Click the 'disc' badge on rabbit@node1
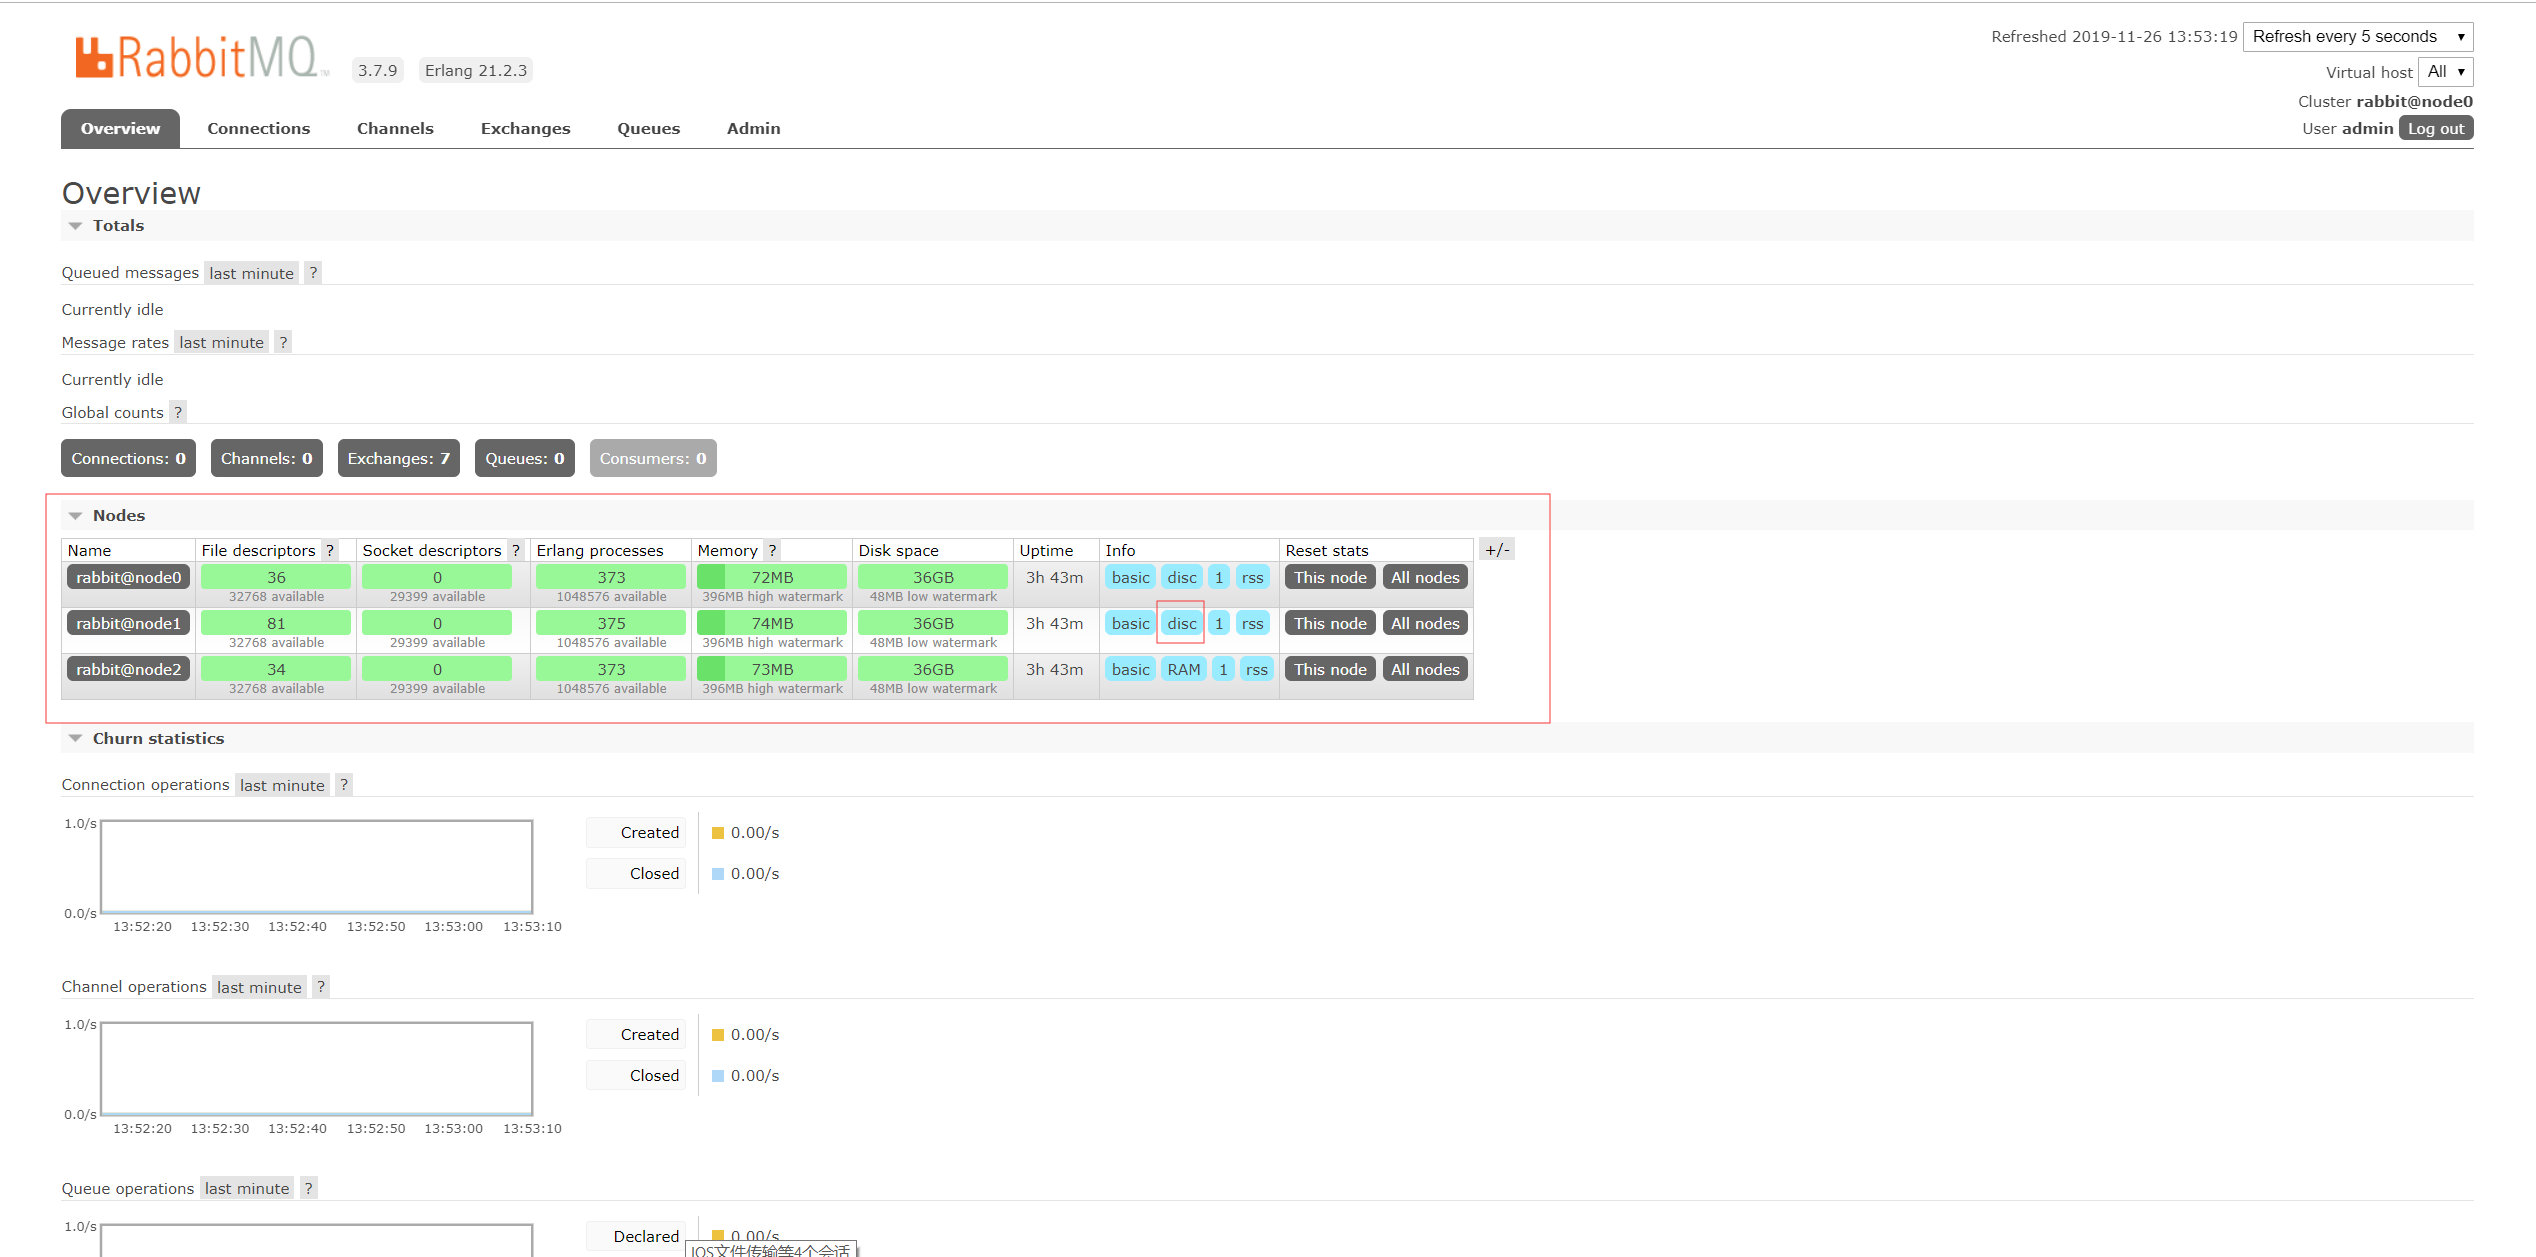 coord(1181,623)
